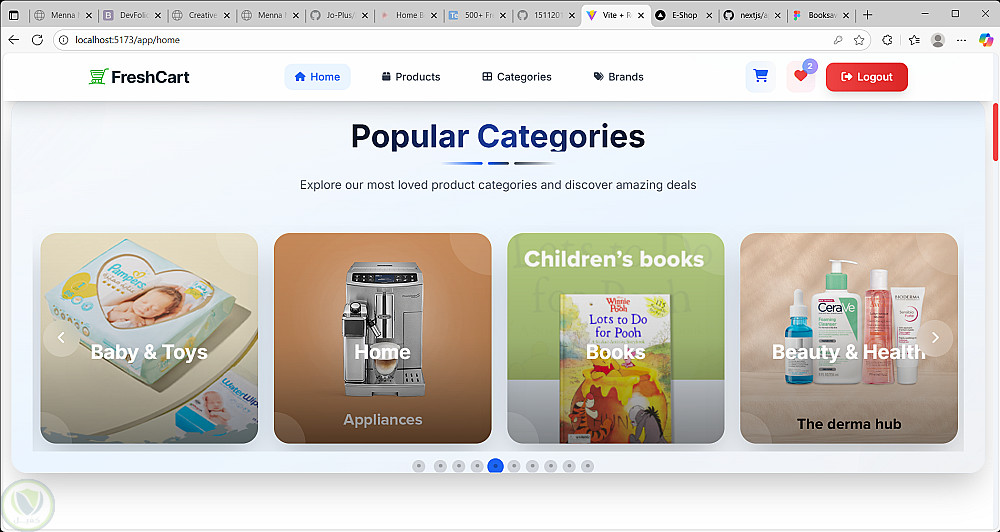This screenshot has width=1000, height=532.
Task: Reload the page with refresh icon
Action: (x=37, y=40)
